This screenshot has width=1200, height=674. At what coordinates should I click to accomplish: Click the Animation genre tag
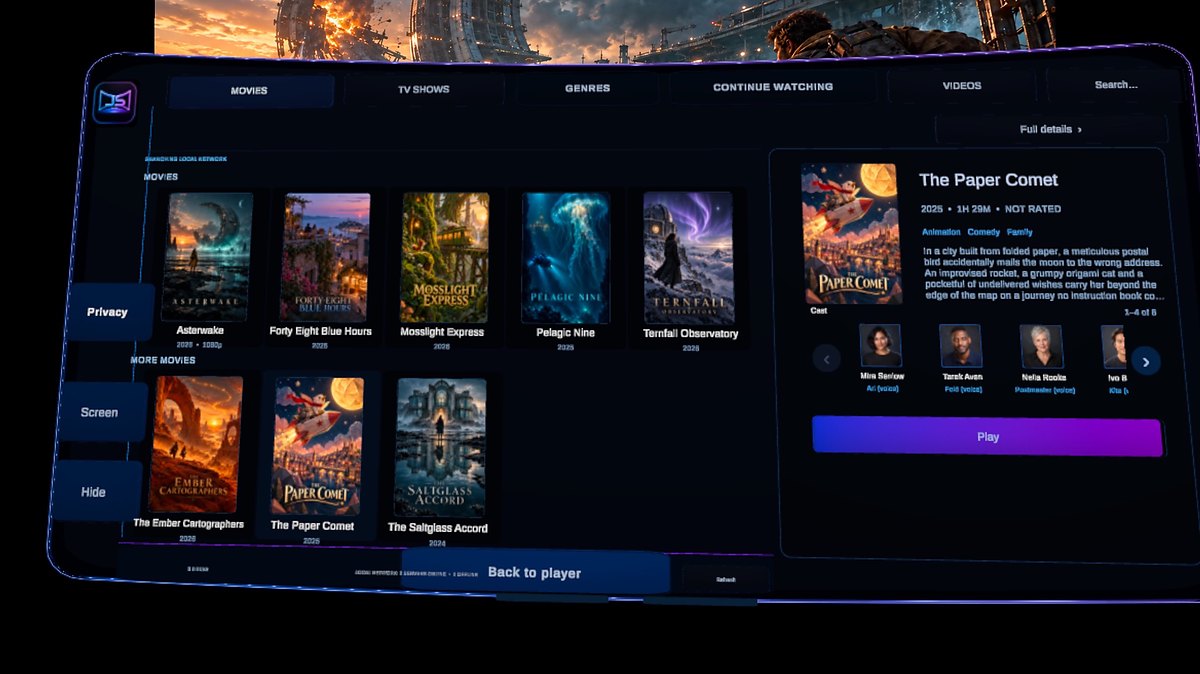(939, 232)
